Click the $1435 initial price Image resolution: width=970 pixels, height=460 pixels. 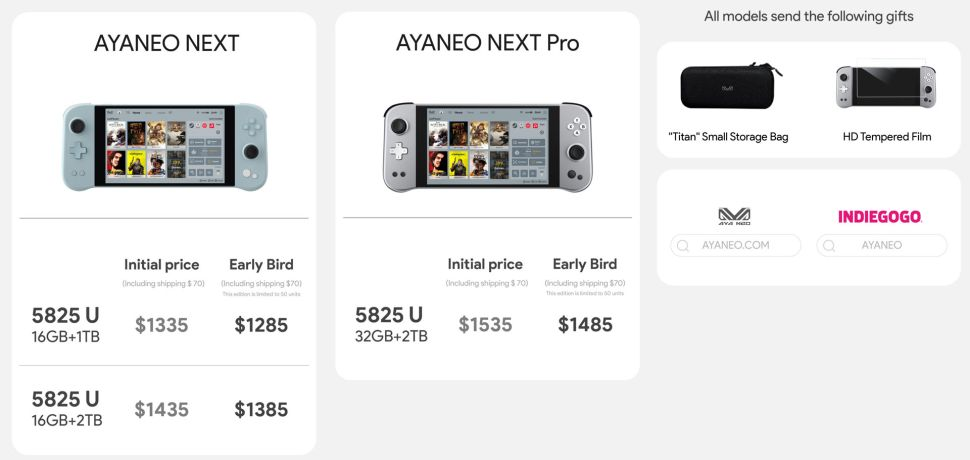coord(162,409)
